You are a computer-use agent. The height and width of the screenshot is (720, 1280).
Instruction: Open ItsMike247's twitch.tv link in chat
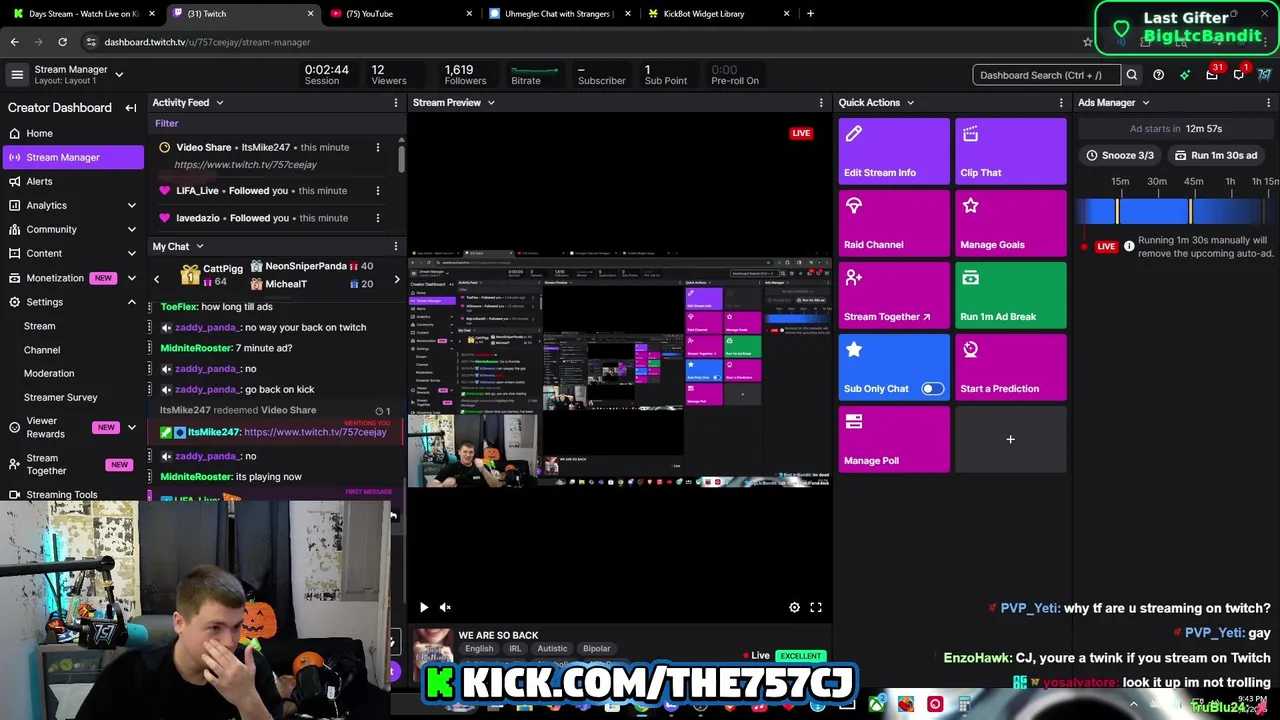click(315, 432)
